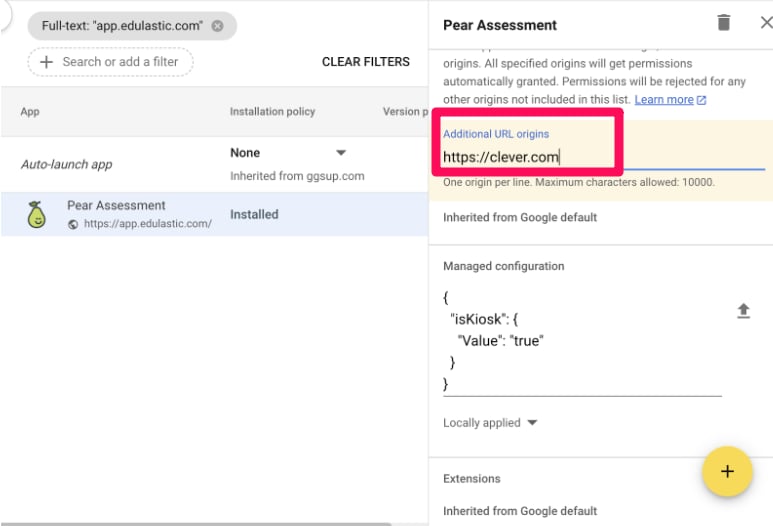Click the Managed configuration heading

click(x=503, y=266)
